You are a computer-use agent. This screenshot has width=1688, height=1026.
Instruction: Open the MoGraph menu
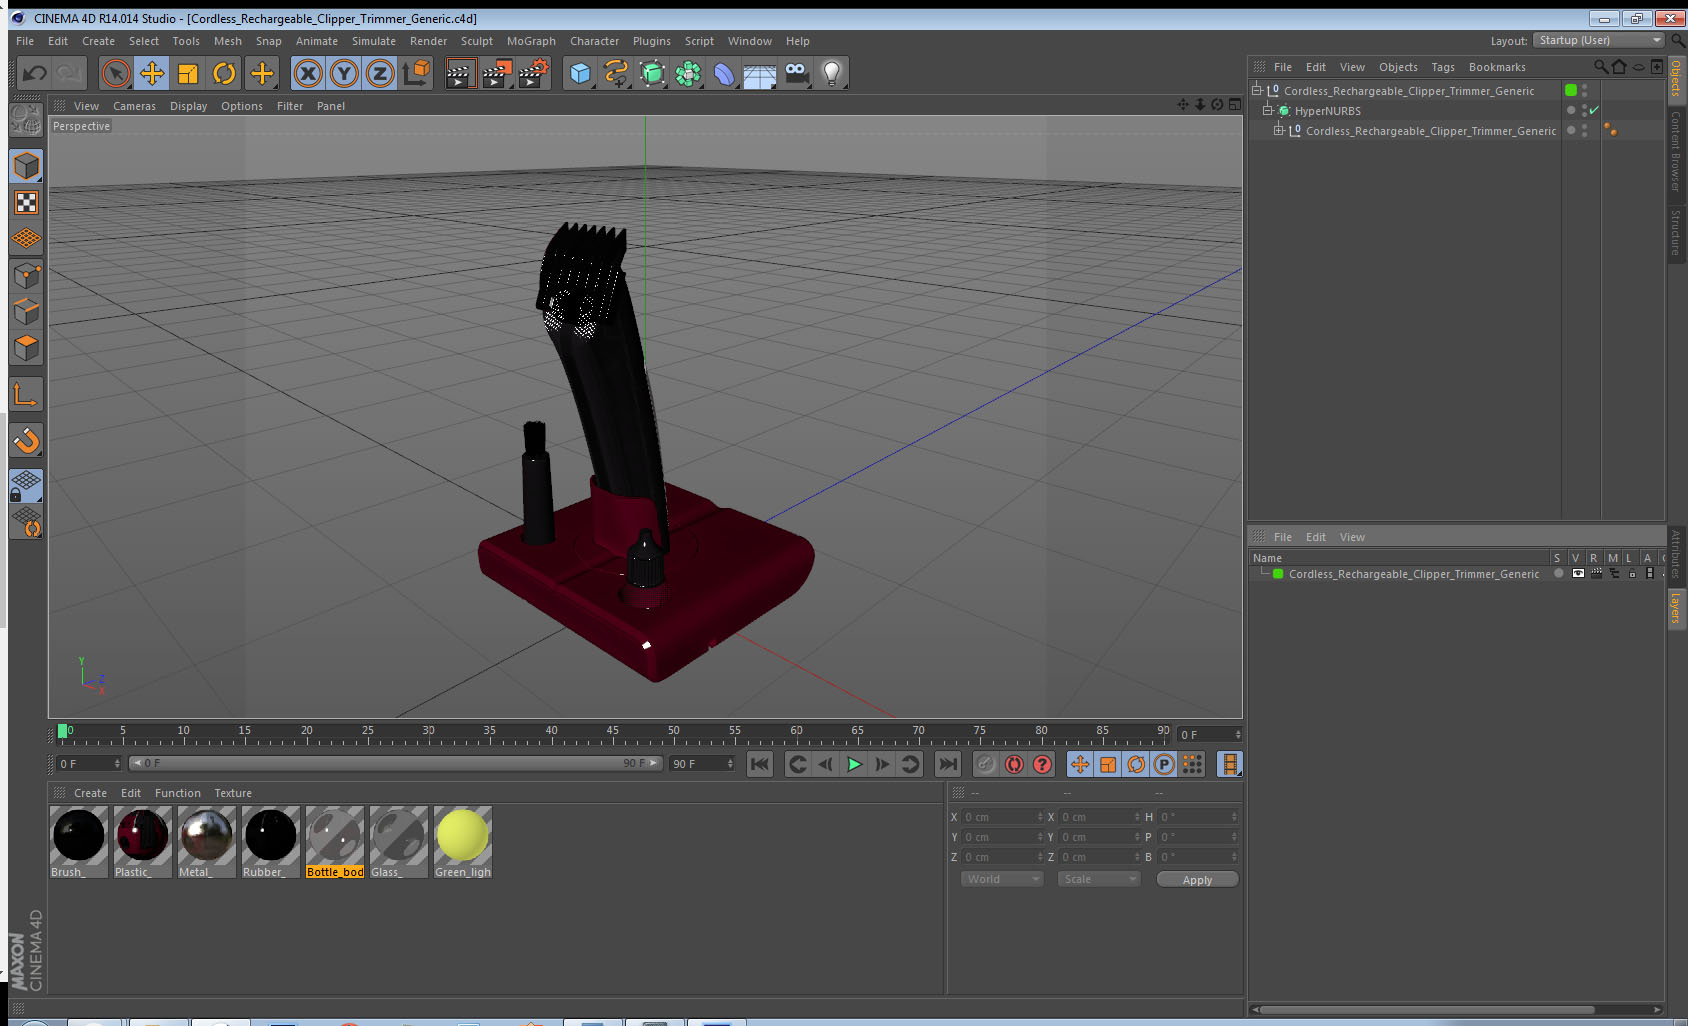(531, 41)
